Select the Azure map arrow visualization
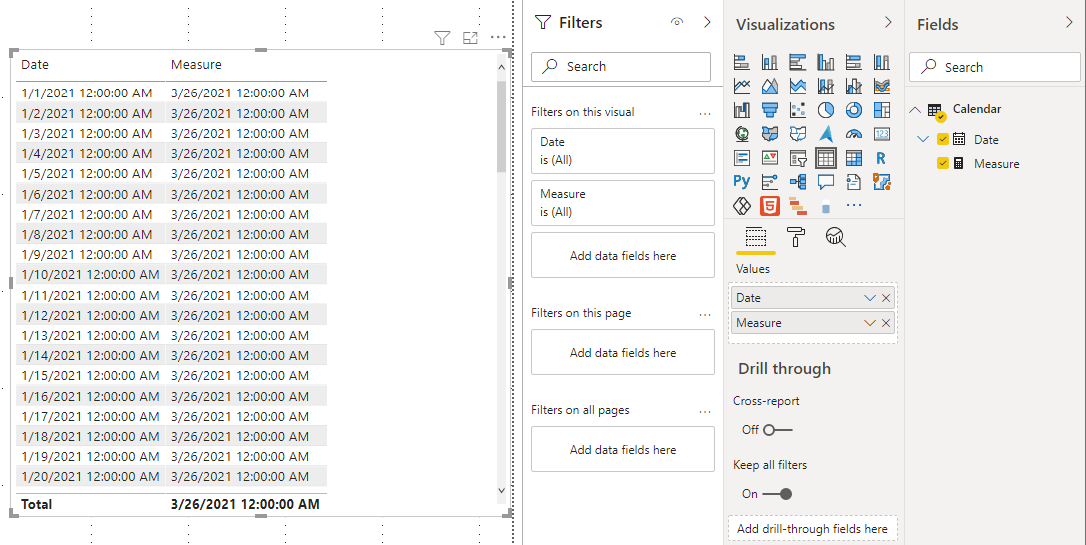Screen dimensions: 1086x545 click(x=826, y=134)
